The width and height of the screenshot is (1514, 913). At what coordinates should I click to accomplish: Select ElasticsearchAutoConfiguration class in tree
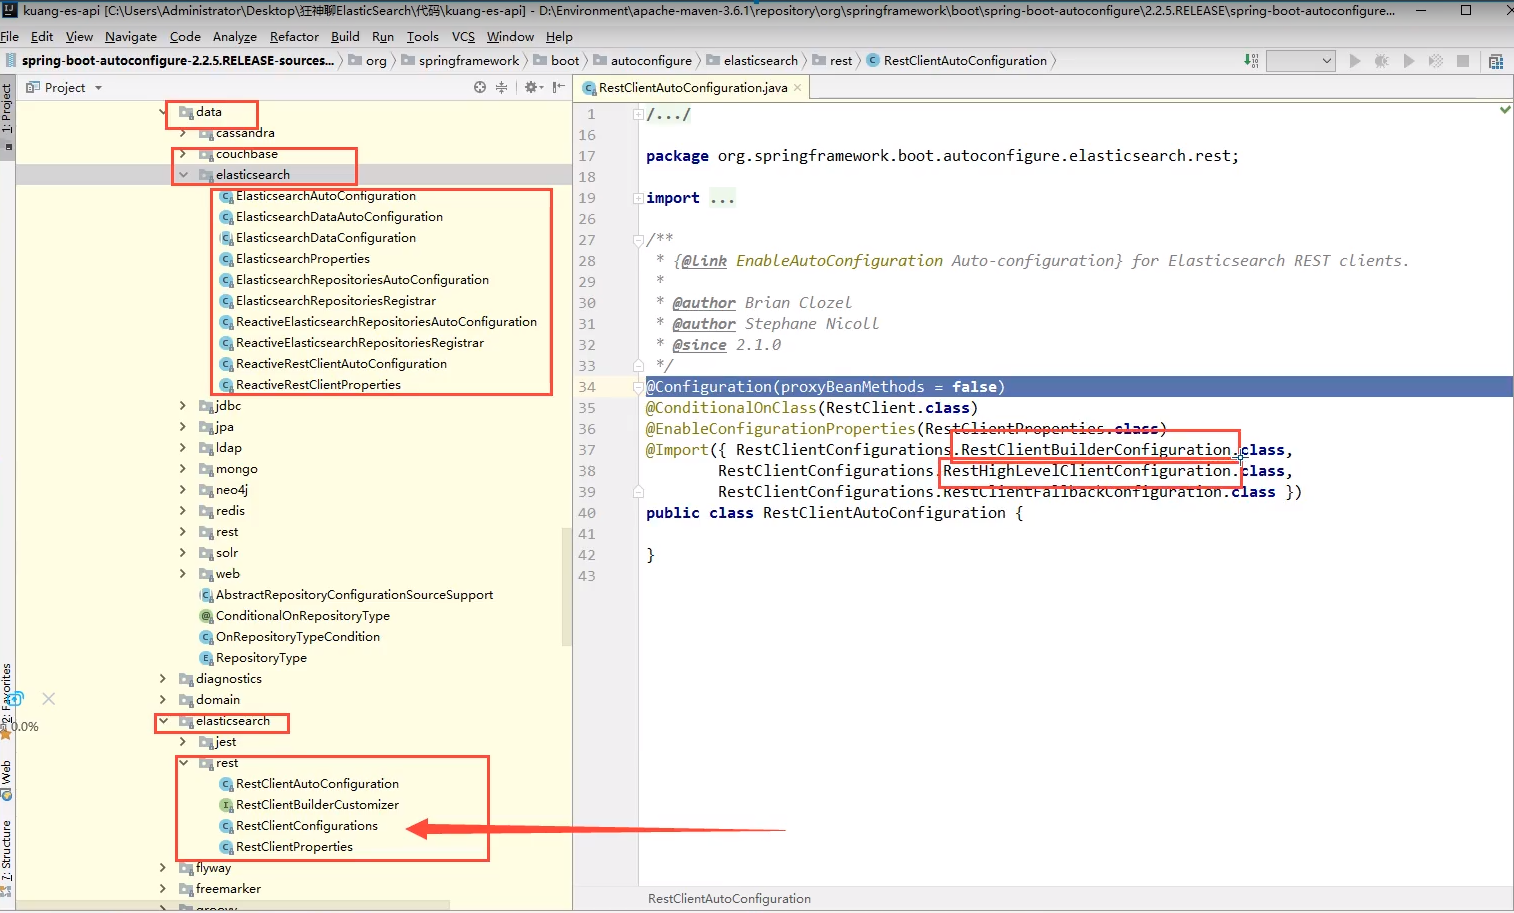[x=325, y=196]
